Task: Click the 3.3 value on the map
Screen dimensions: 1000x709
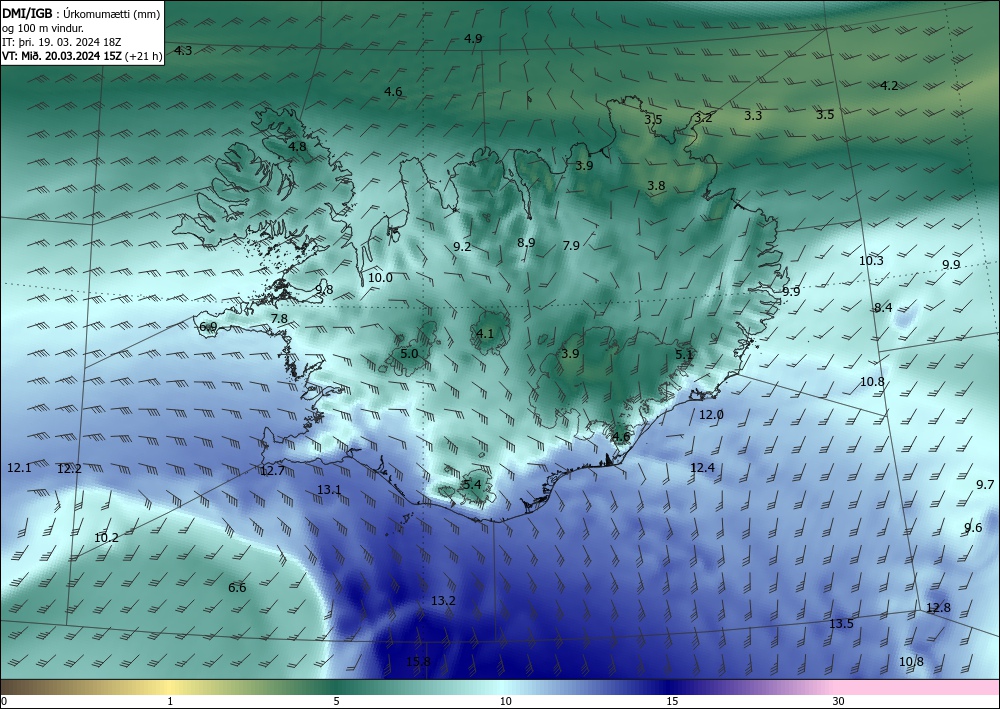Action: coord(753,115)
